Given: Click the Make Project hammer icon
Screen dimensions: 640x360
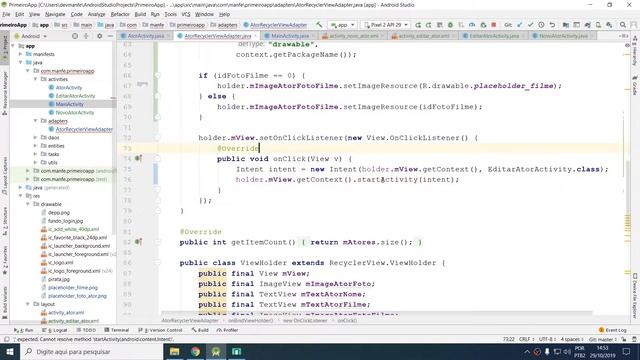Looking at the screenshot, I should click(319, 25).
